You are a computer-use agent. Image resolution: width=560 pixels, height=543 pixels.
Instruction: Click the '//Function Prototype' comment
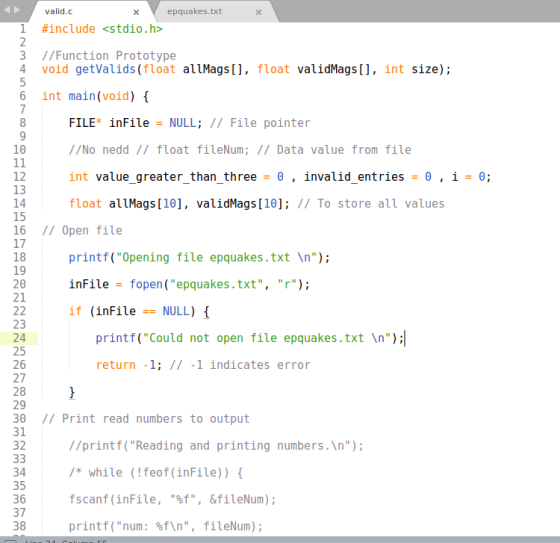pyautogui.click(x=109, y=56)
